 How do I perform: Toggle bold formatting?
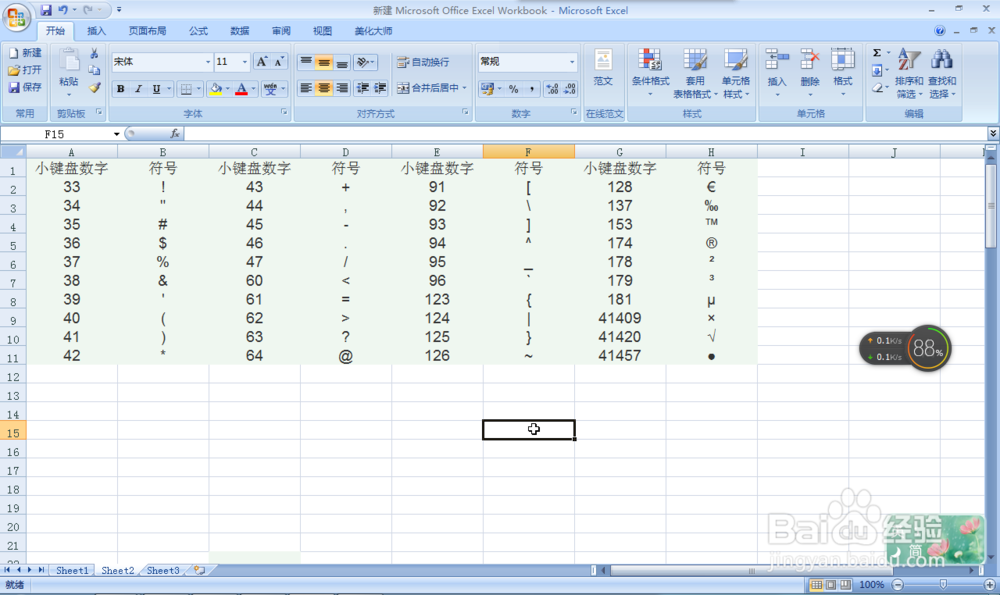point(120,89)
